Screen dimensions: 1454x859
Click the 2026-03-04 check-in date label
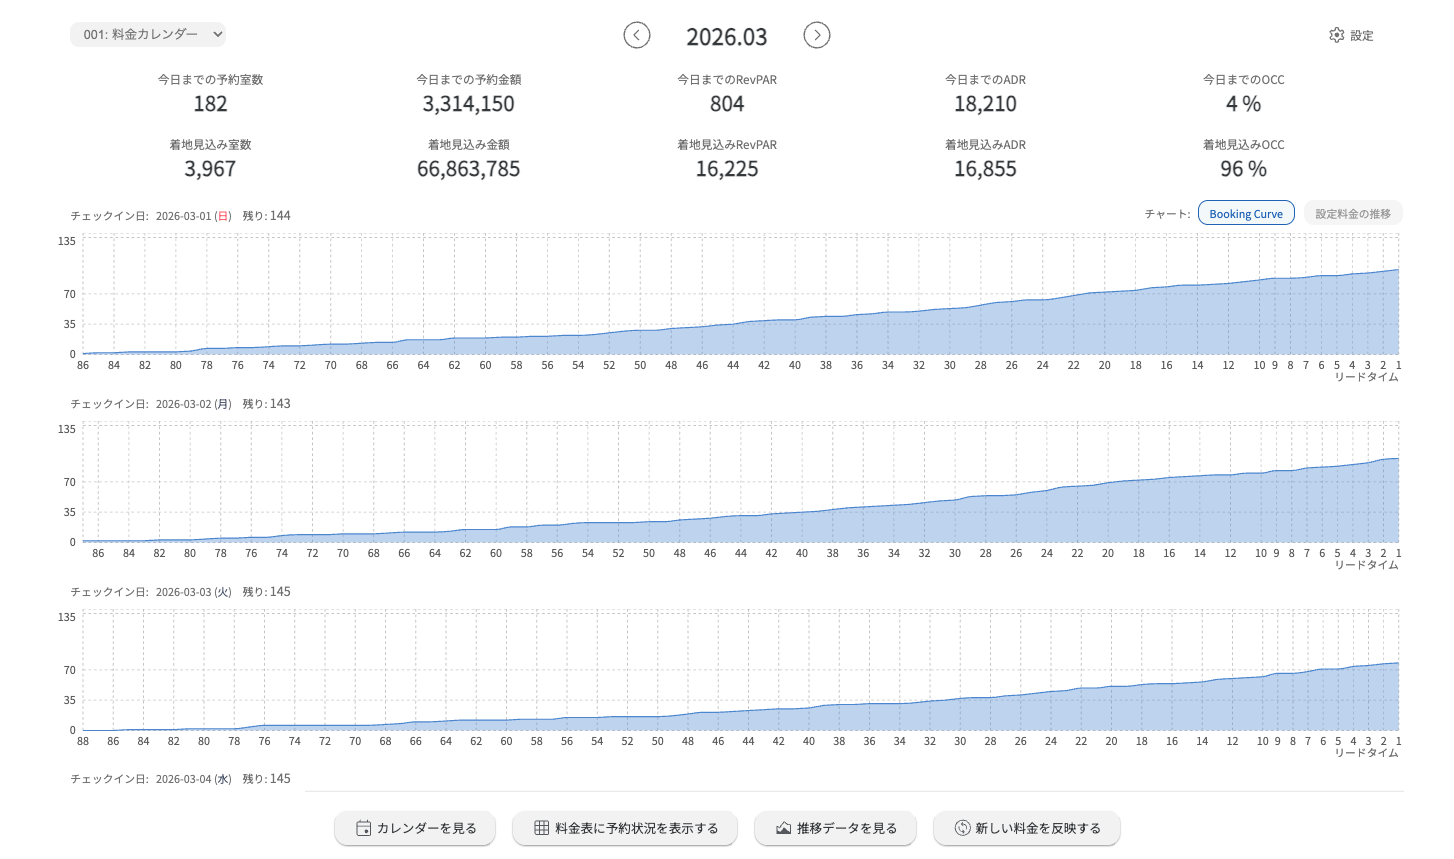(x=183, y=779)
